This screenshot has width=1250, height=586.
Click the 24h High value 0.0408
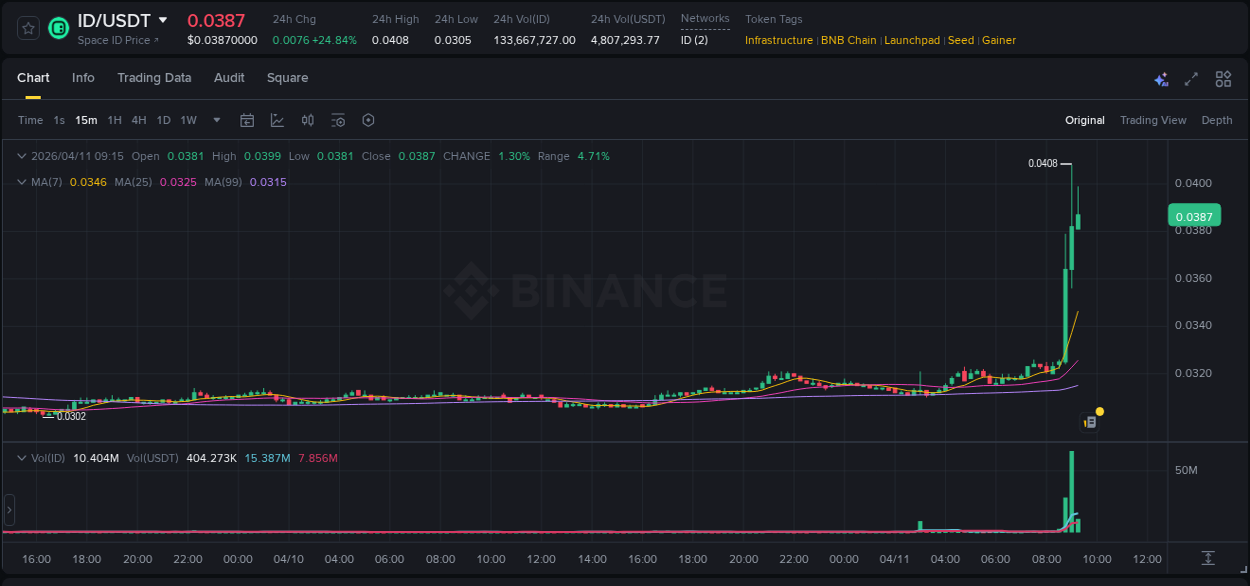click(x=390, y=40)
